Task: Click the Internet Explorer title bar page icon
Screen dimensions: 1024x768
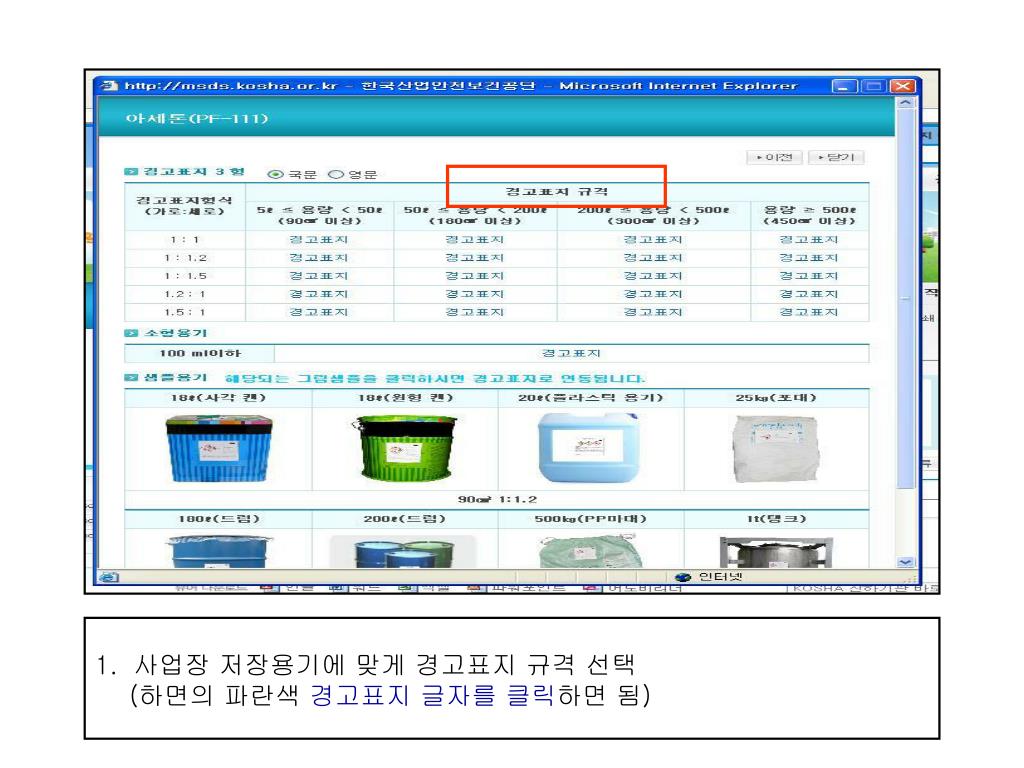Action: (109, 86)
